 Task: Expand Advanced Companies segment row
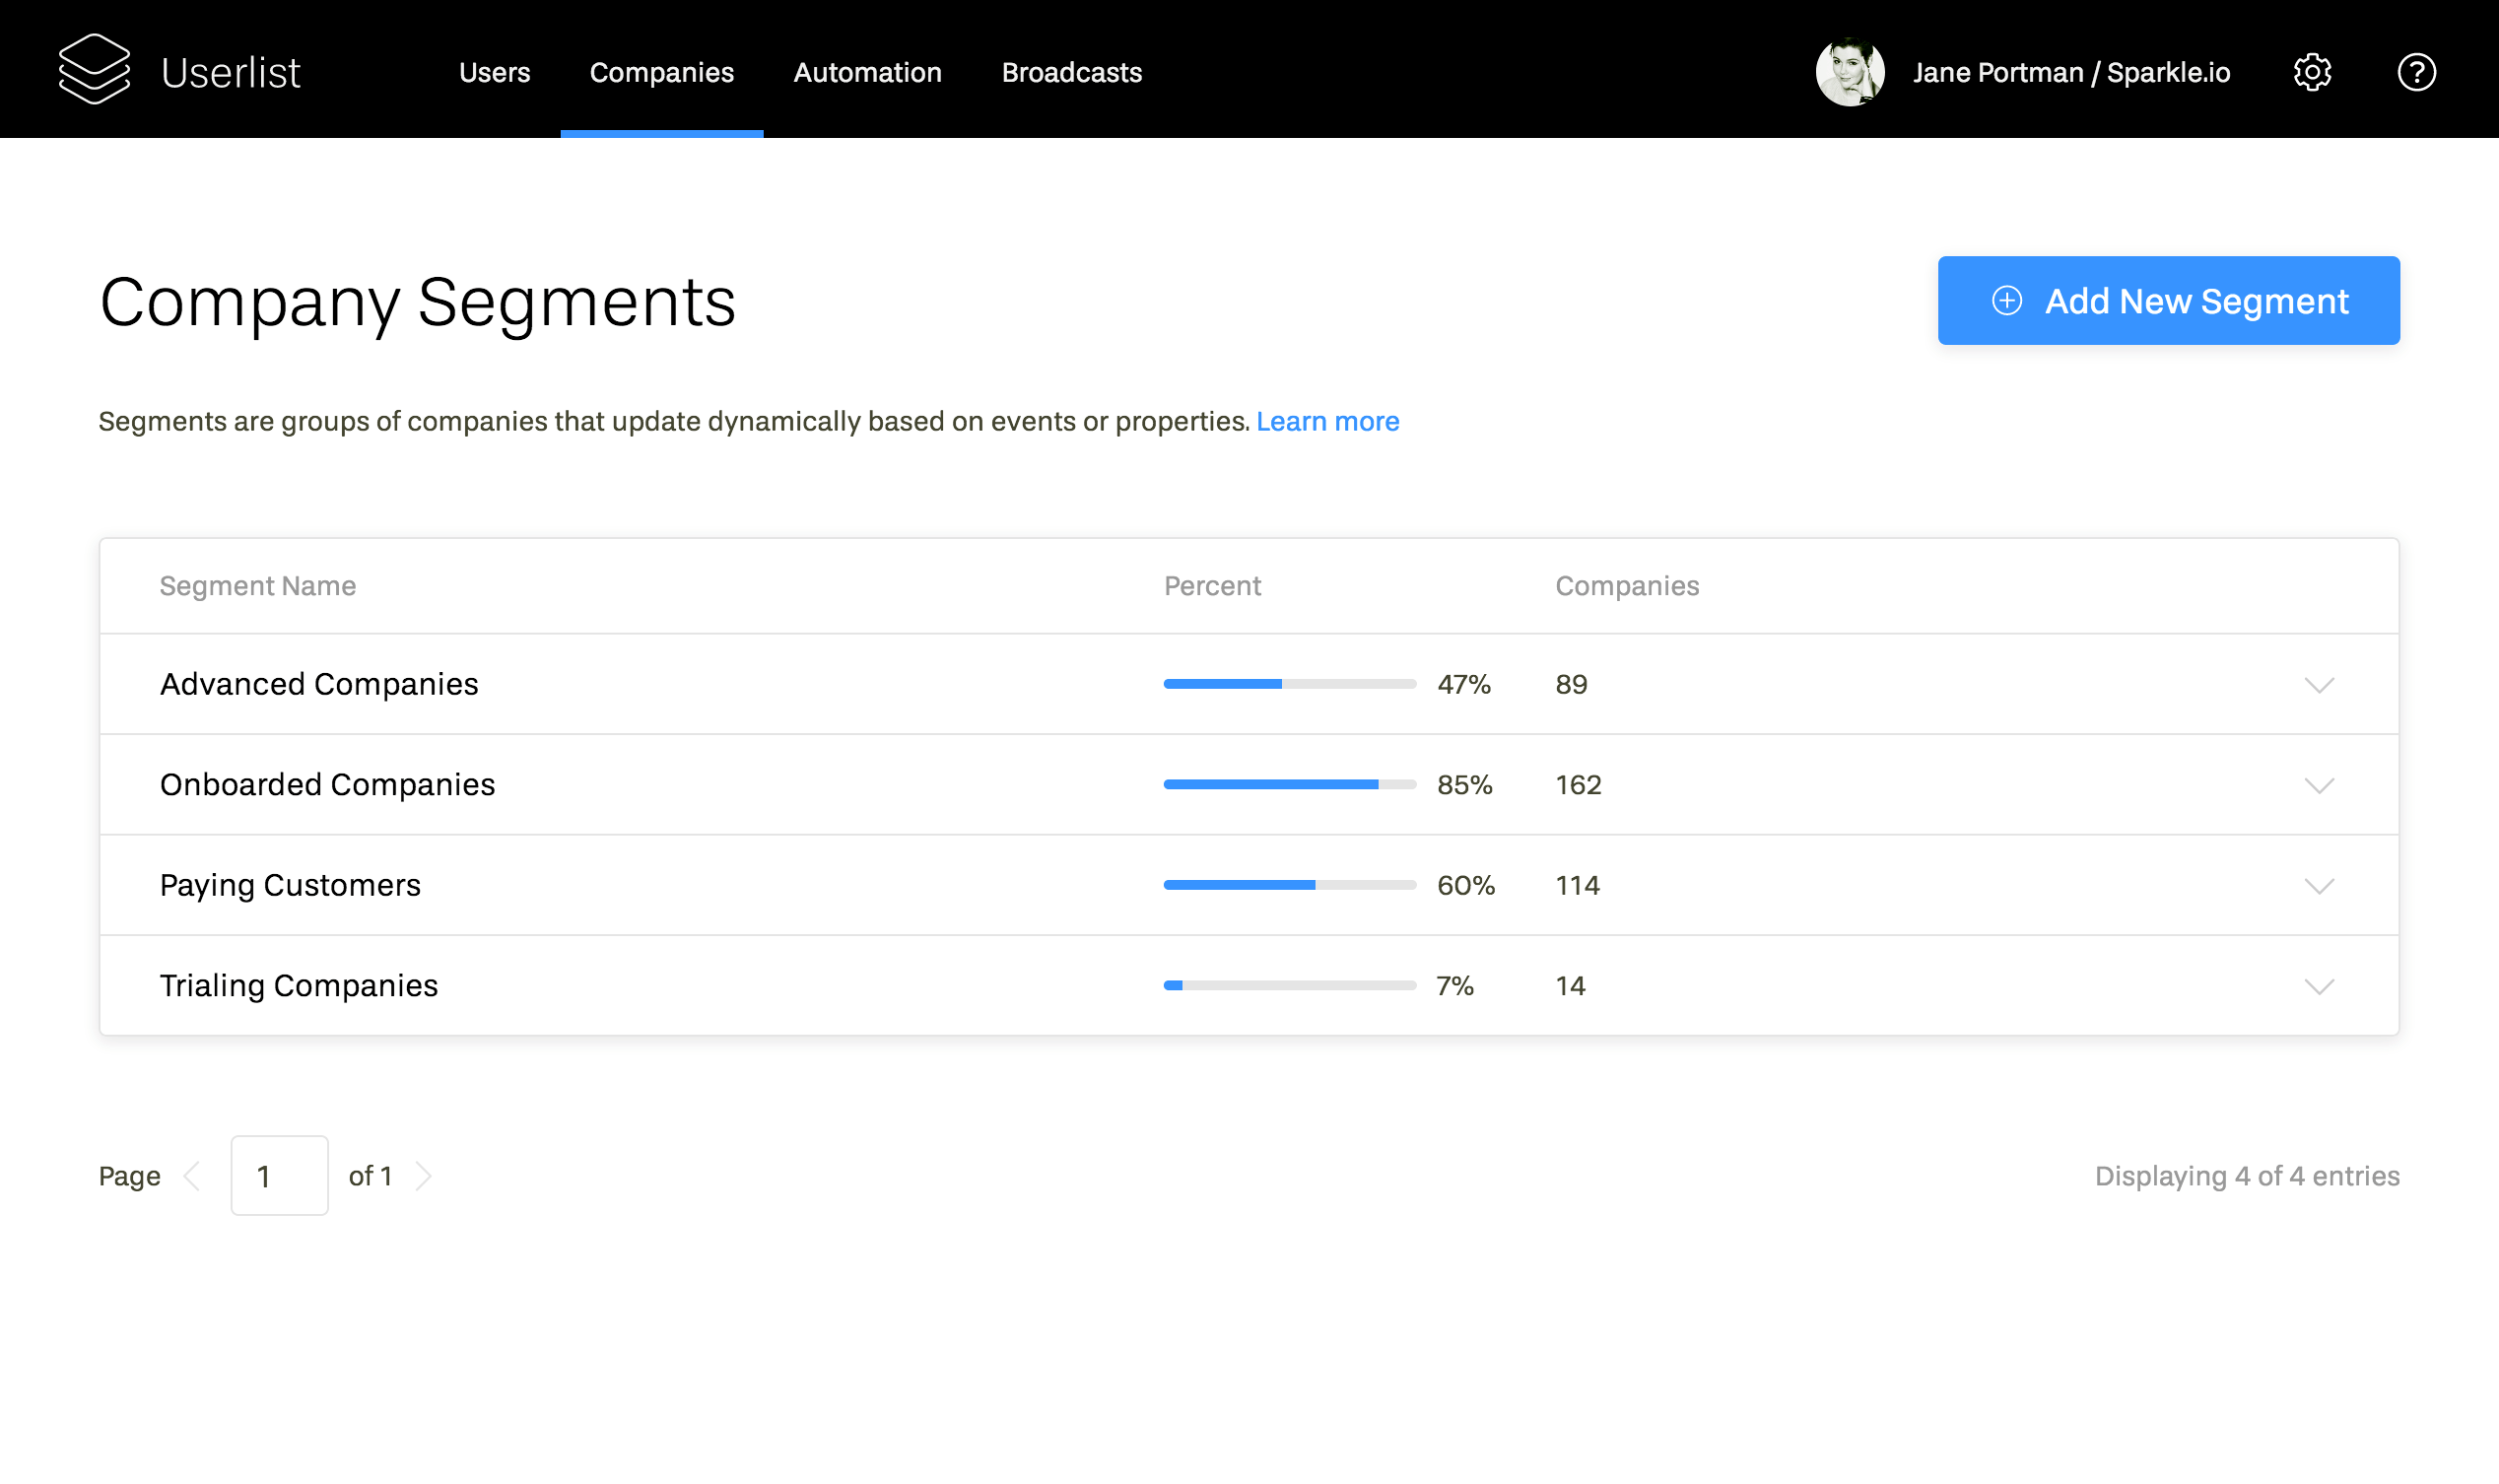click(x=2319, y=684)
